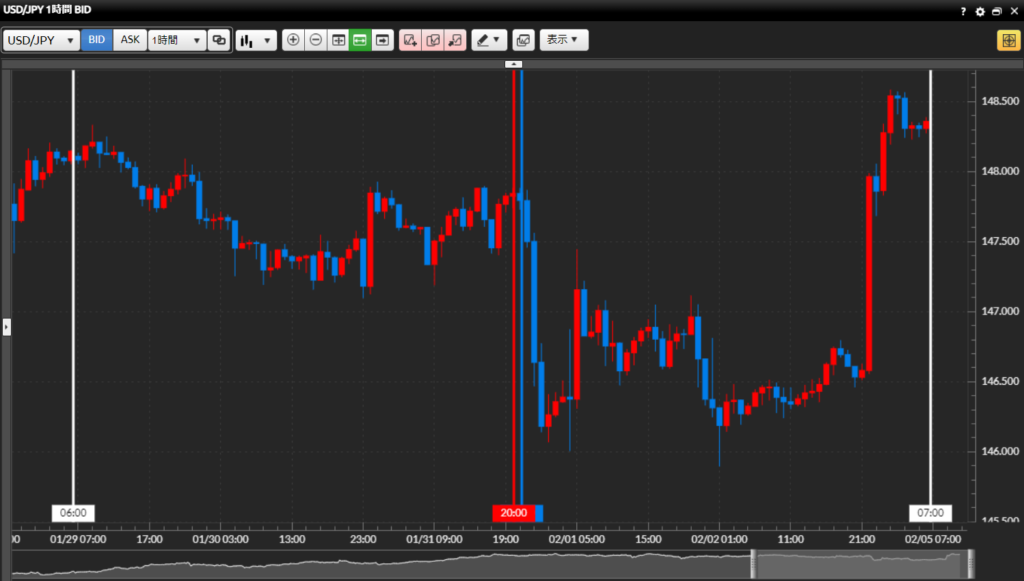Click the reset chart zoom icon

click(339, 40)
